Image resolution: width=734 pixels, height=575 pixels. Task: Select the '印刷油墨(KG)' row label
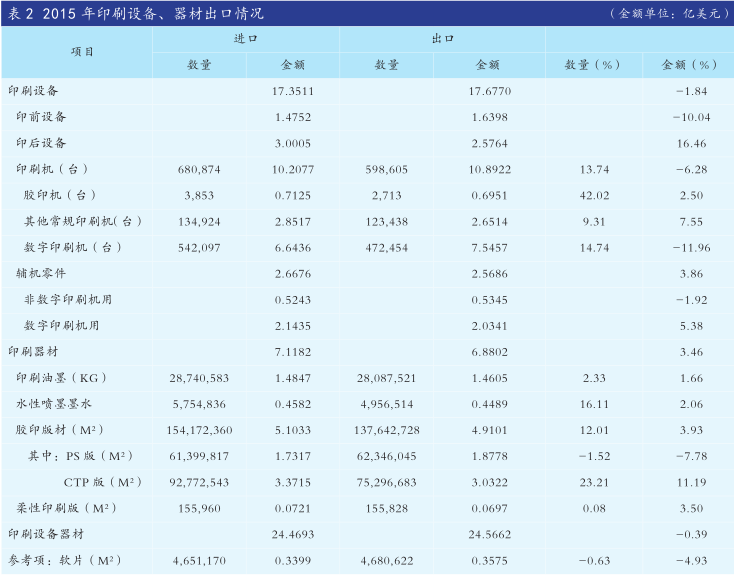[61, 377]
